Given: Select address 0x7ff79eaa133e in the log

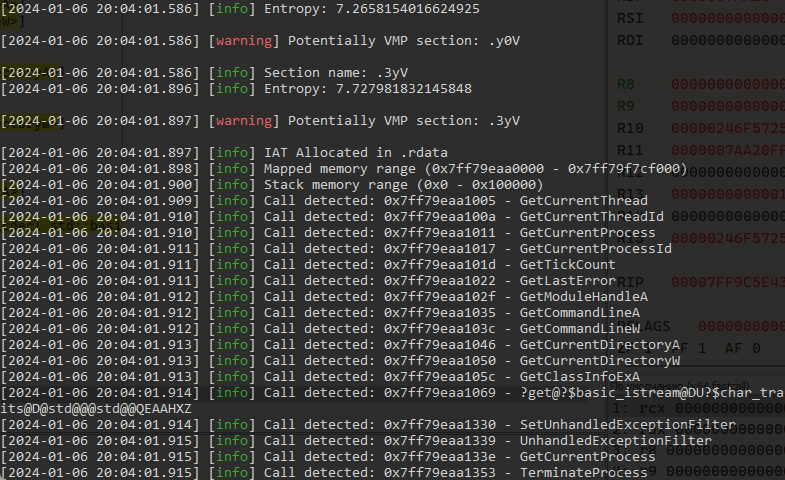Looking at the screenshot, I should [440, 457].
